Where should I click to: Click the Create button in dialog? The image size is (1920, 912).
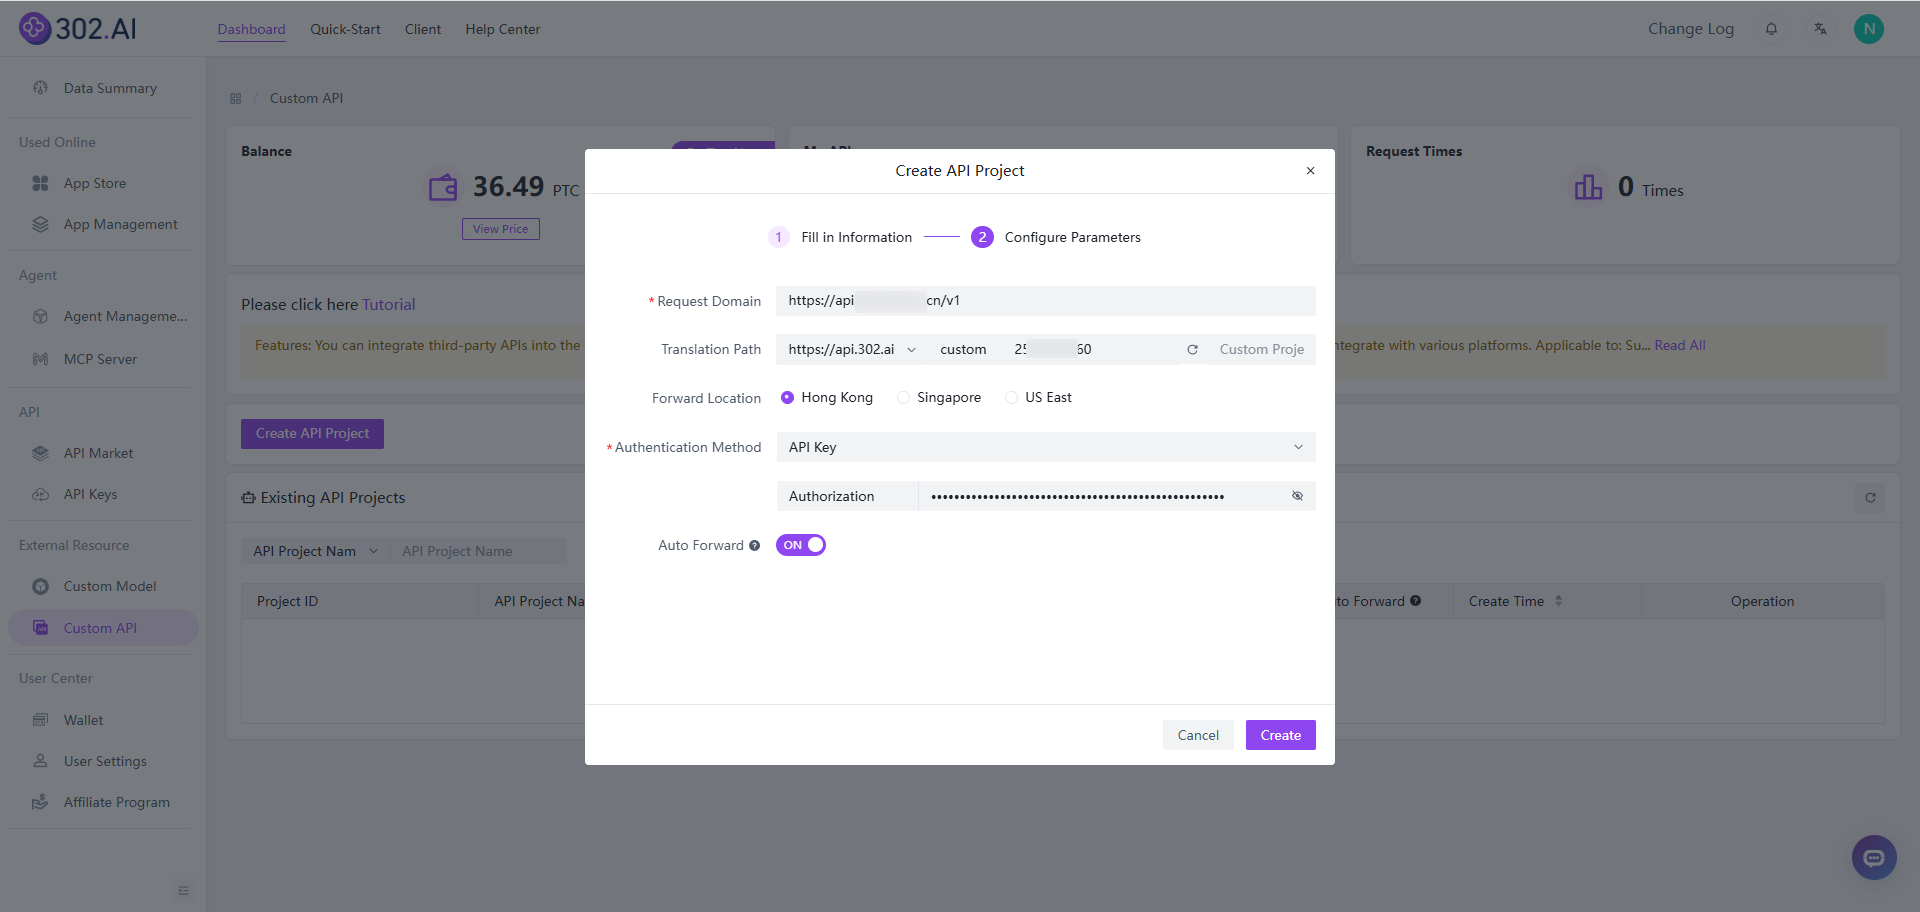(1280, 735)
